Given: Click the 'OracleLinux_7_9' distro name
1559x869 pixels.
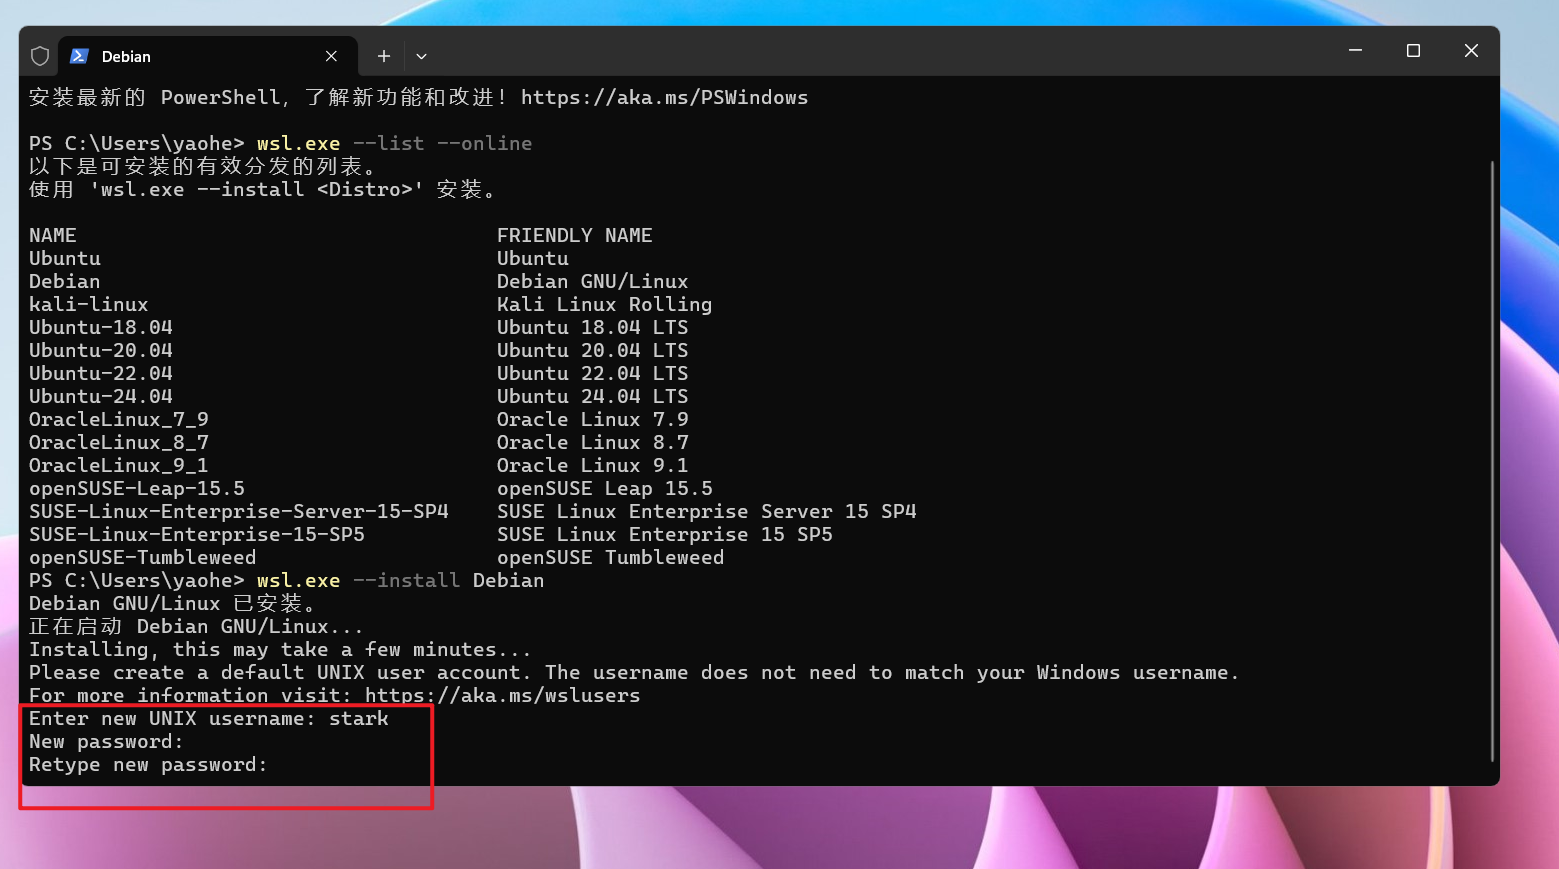Looking at the screenshot, I should (118, 419).
